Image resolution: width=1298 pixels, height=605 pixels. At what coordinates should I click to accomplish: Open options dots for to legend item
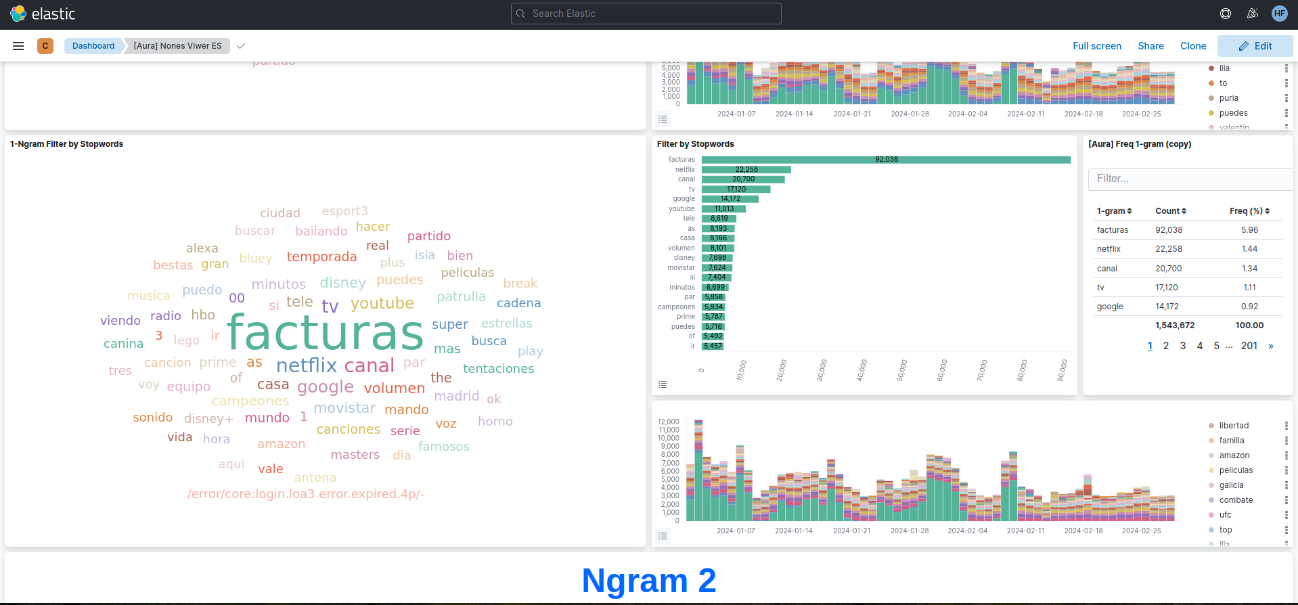point(1286,83)
